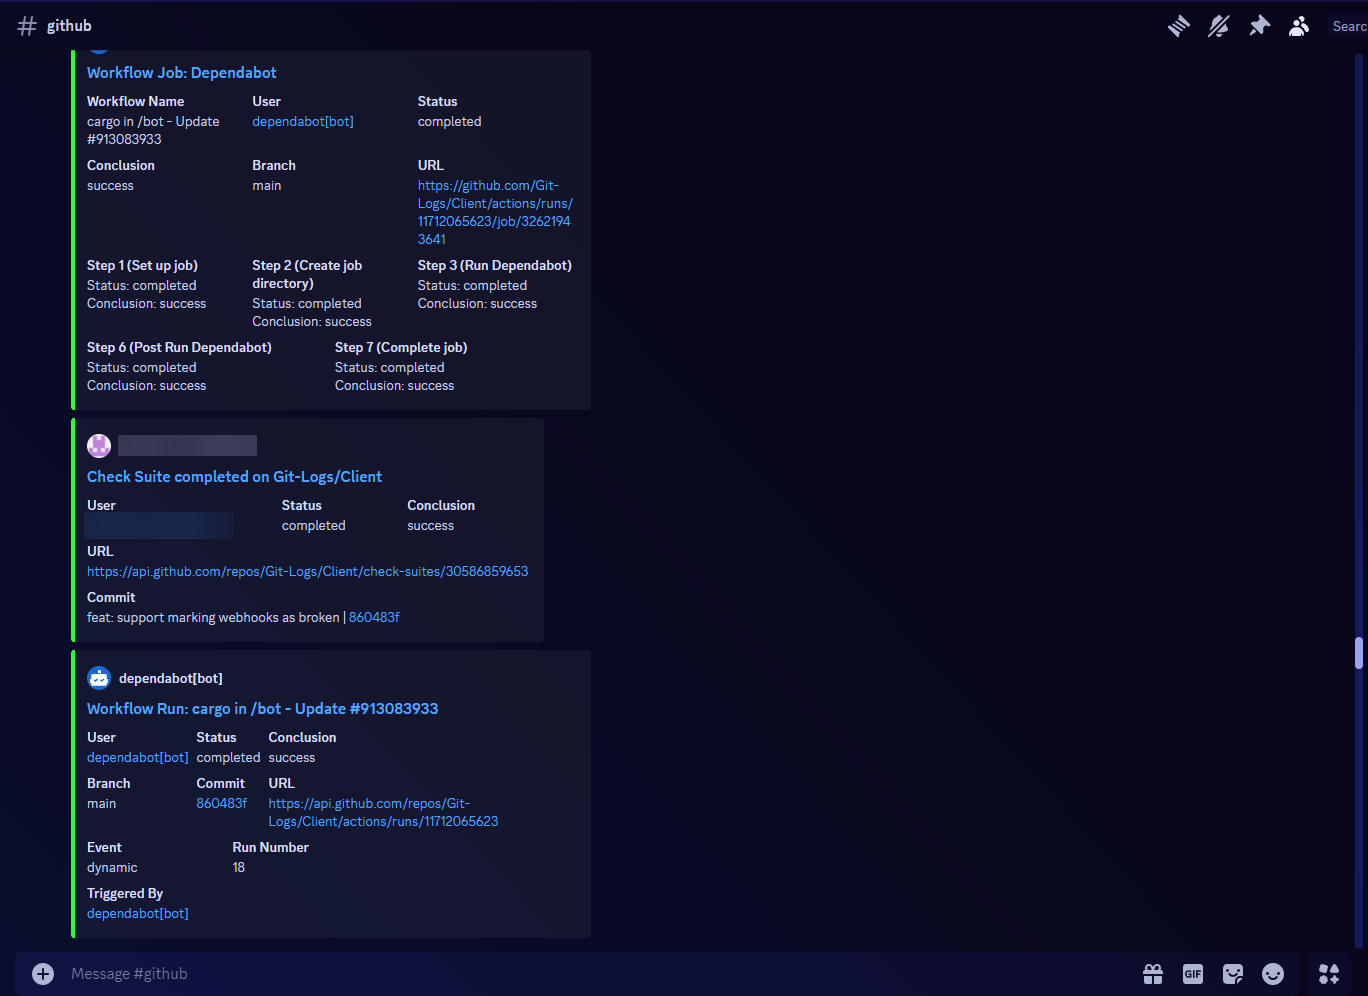Open the check-suites API URL link

click(307, 572)
